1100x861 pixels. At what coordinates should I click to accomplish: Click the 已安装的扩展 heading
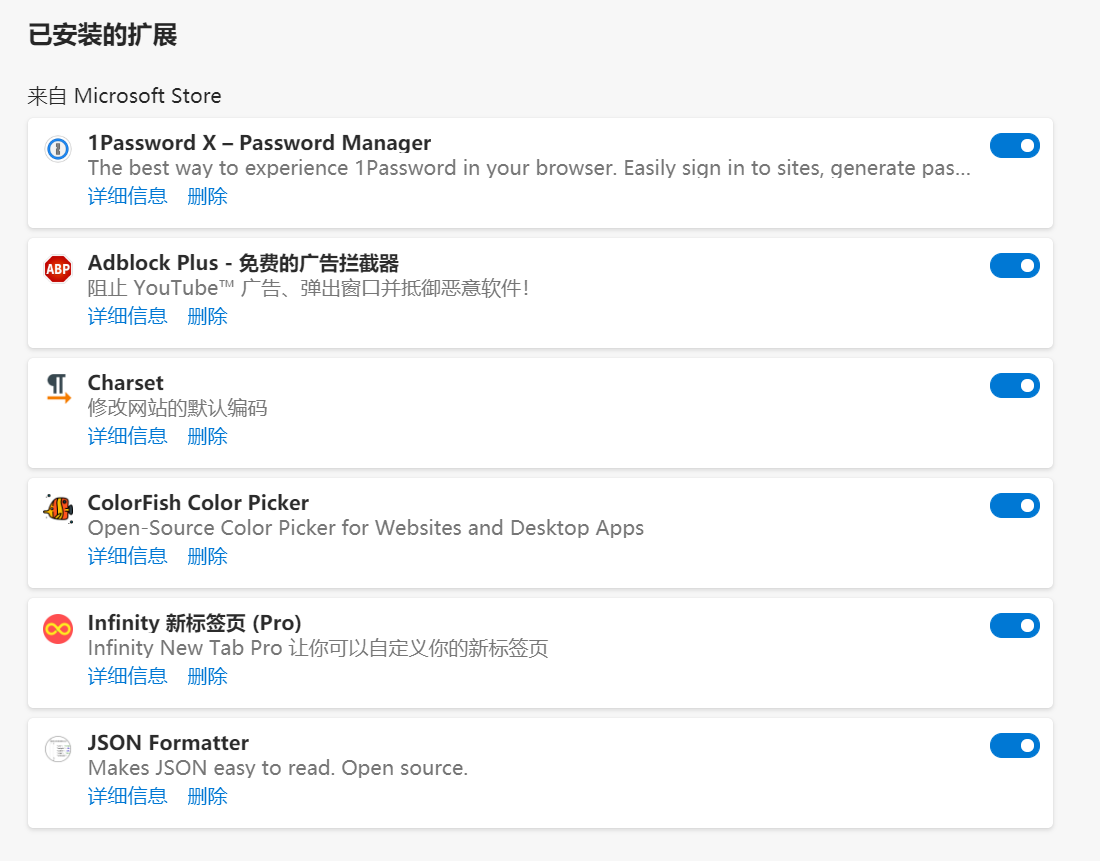pyautogui.click(x=102, y=35)
